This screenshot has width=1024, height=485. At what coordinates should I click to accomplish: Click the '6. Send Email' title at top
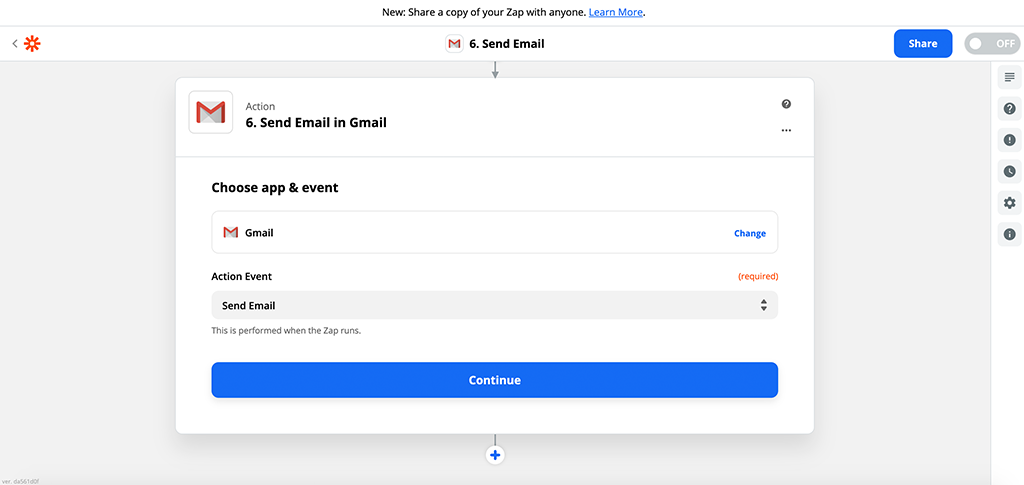pyautogui.click(x=506, y=44)
